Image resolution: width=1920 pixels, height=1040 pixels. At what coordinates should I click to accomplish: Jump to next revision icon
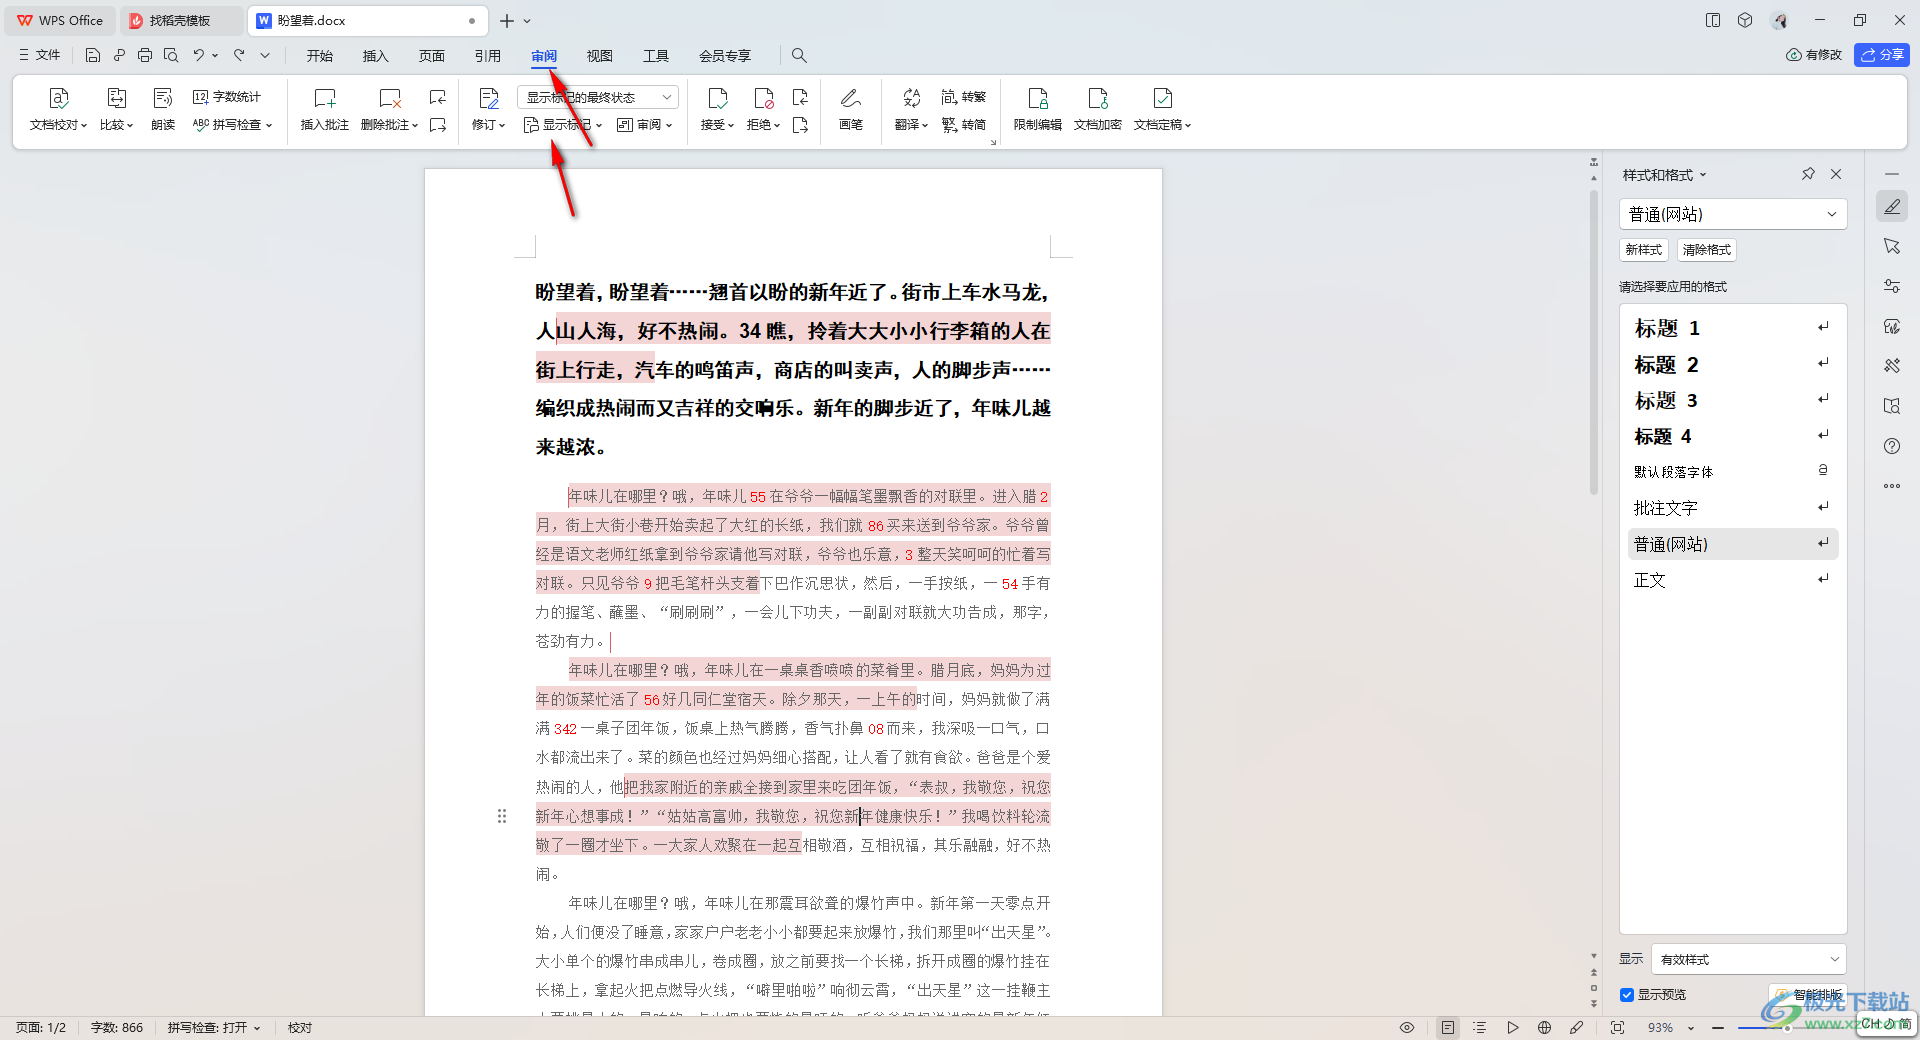pos(800,125)
